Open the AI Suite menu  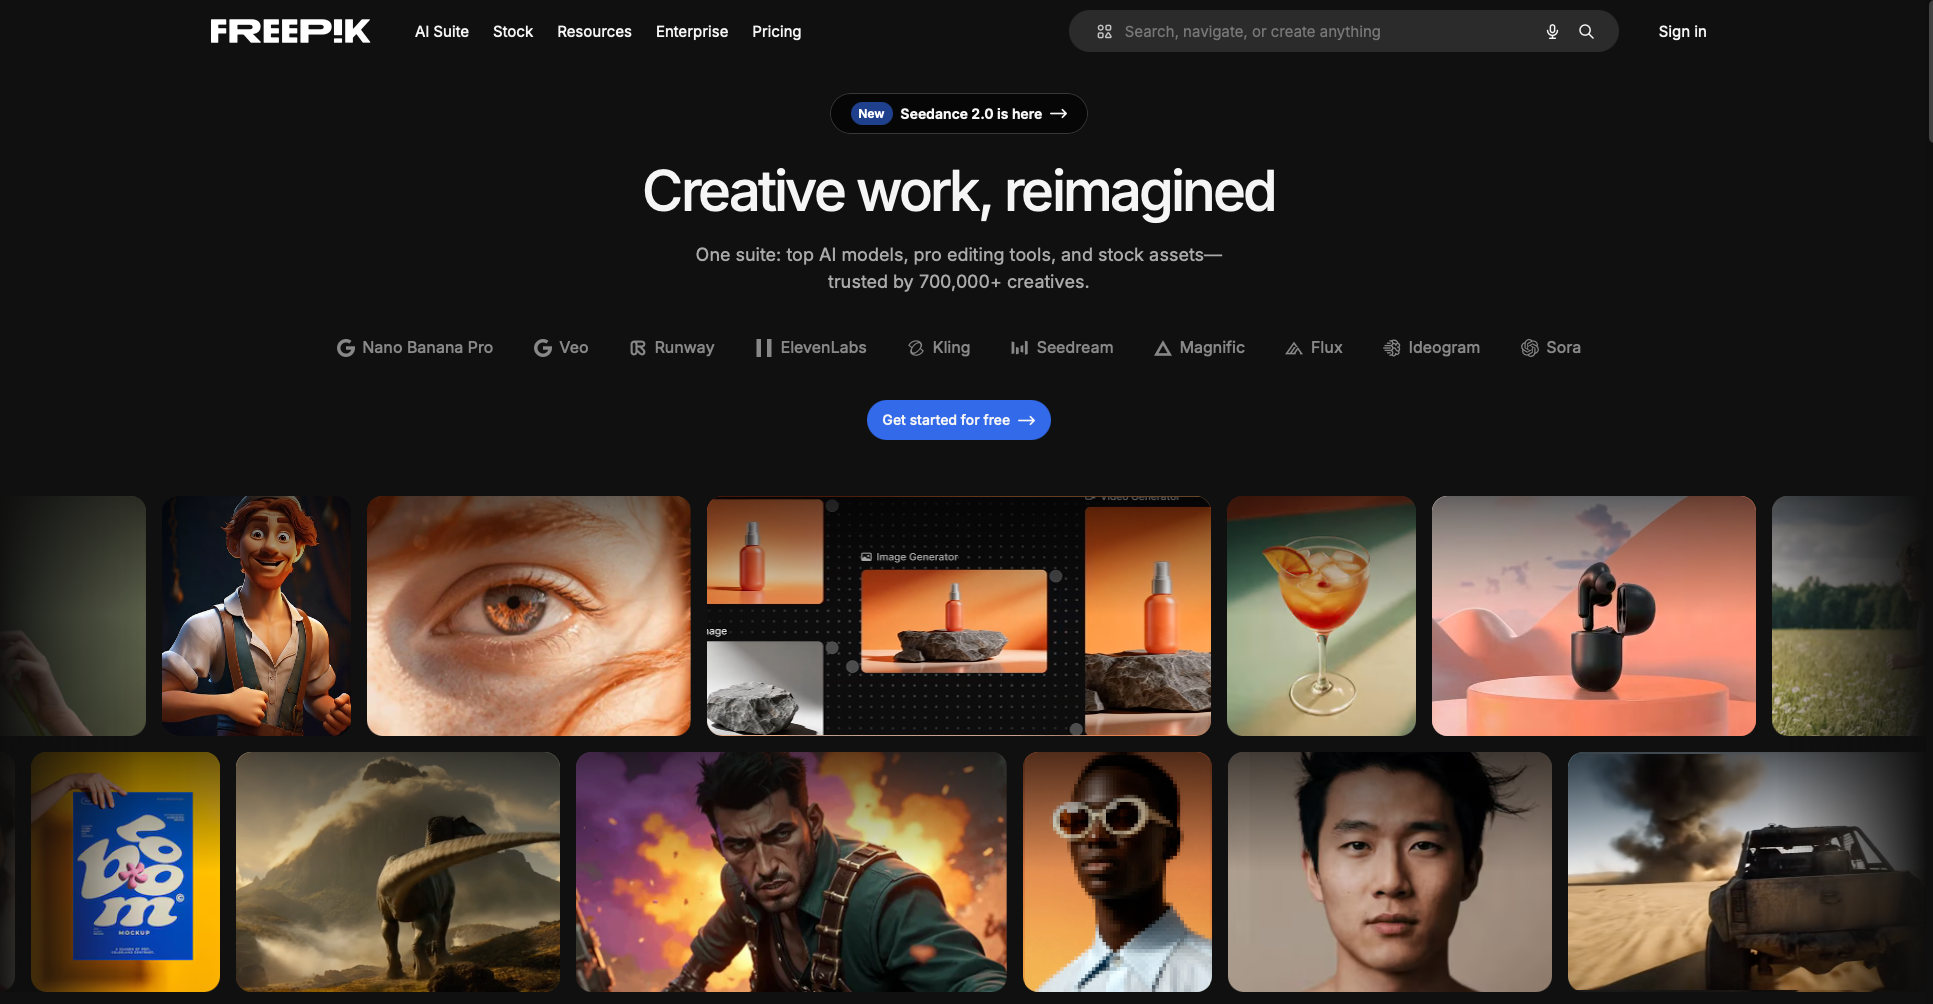coord(442,32)
